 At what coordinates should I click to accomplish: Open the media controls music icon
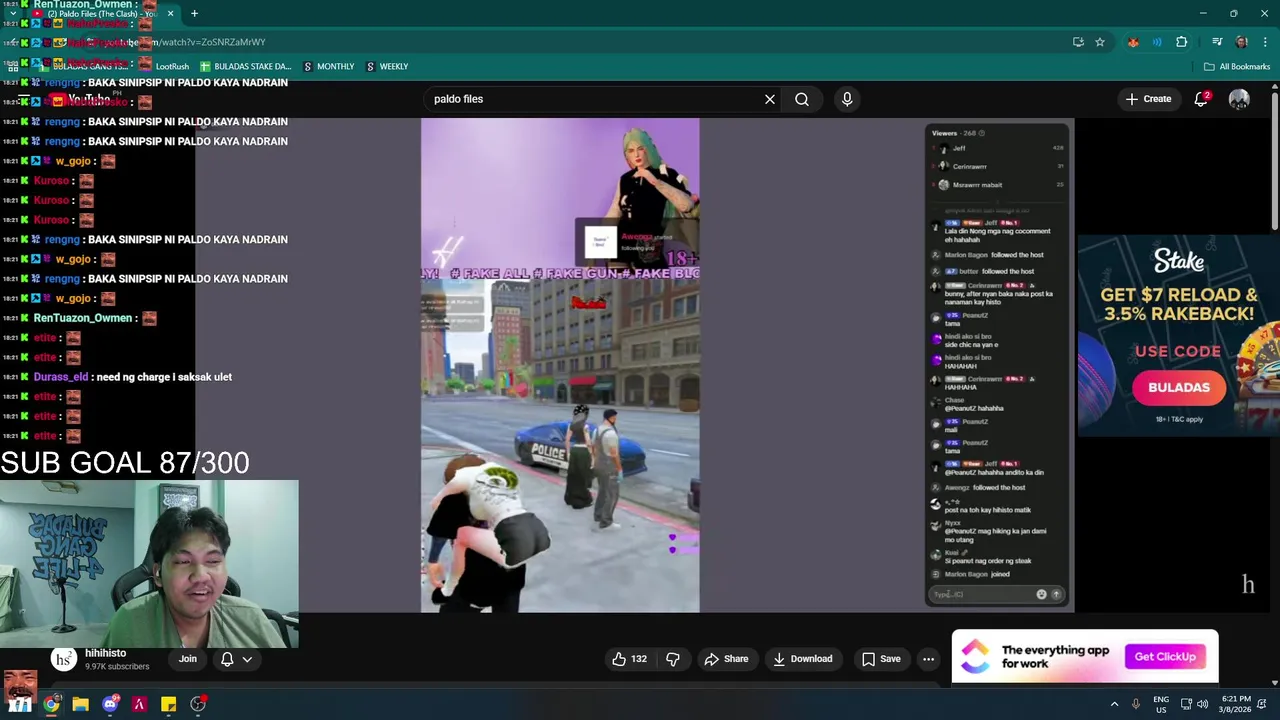tap(1217, 42)
